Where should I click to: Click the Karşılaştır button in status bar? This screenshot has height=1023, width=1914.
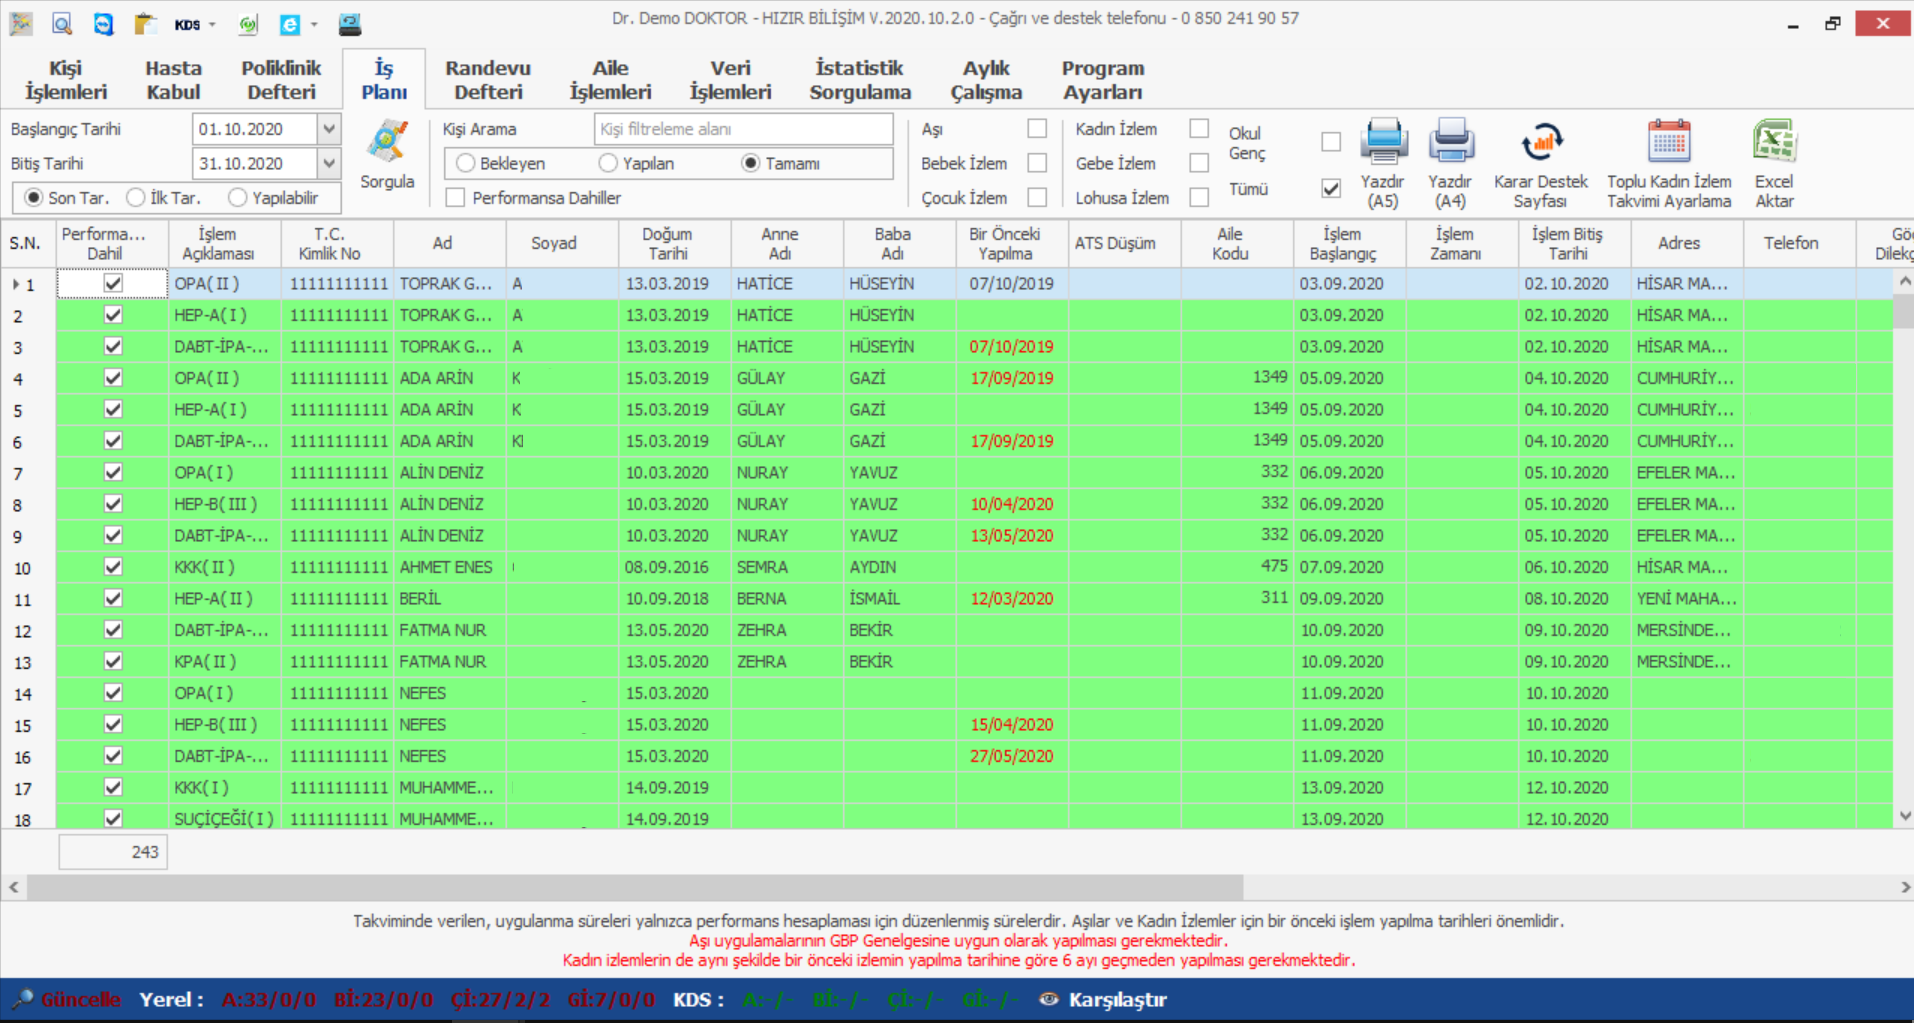click(x=1104, y=999)
